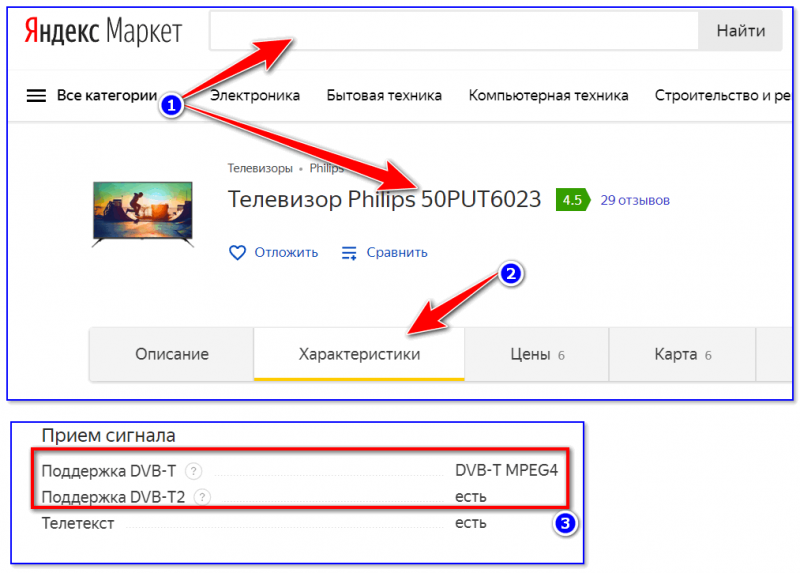800x573 pixels.
Task: Follow the Телевизоры breadcrumb link
Action: (260, 168)
